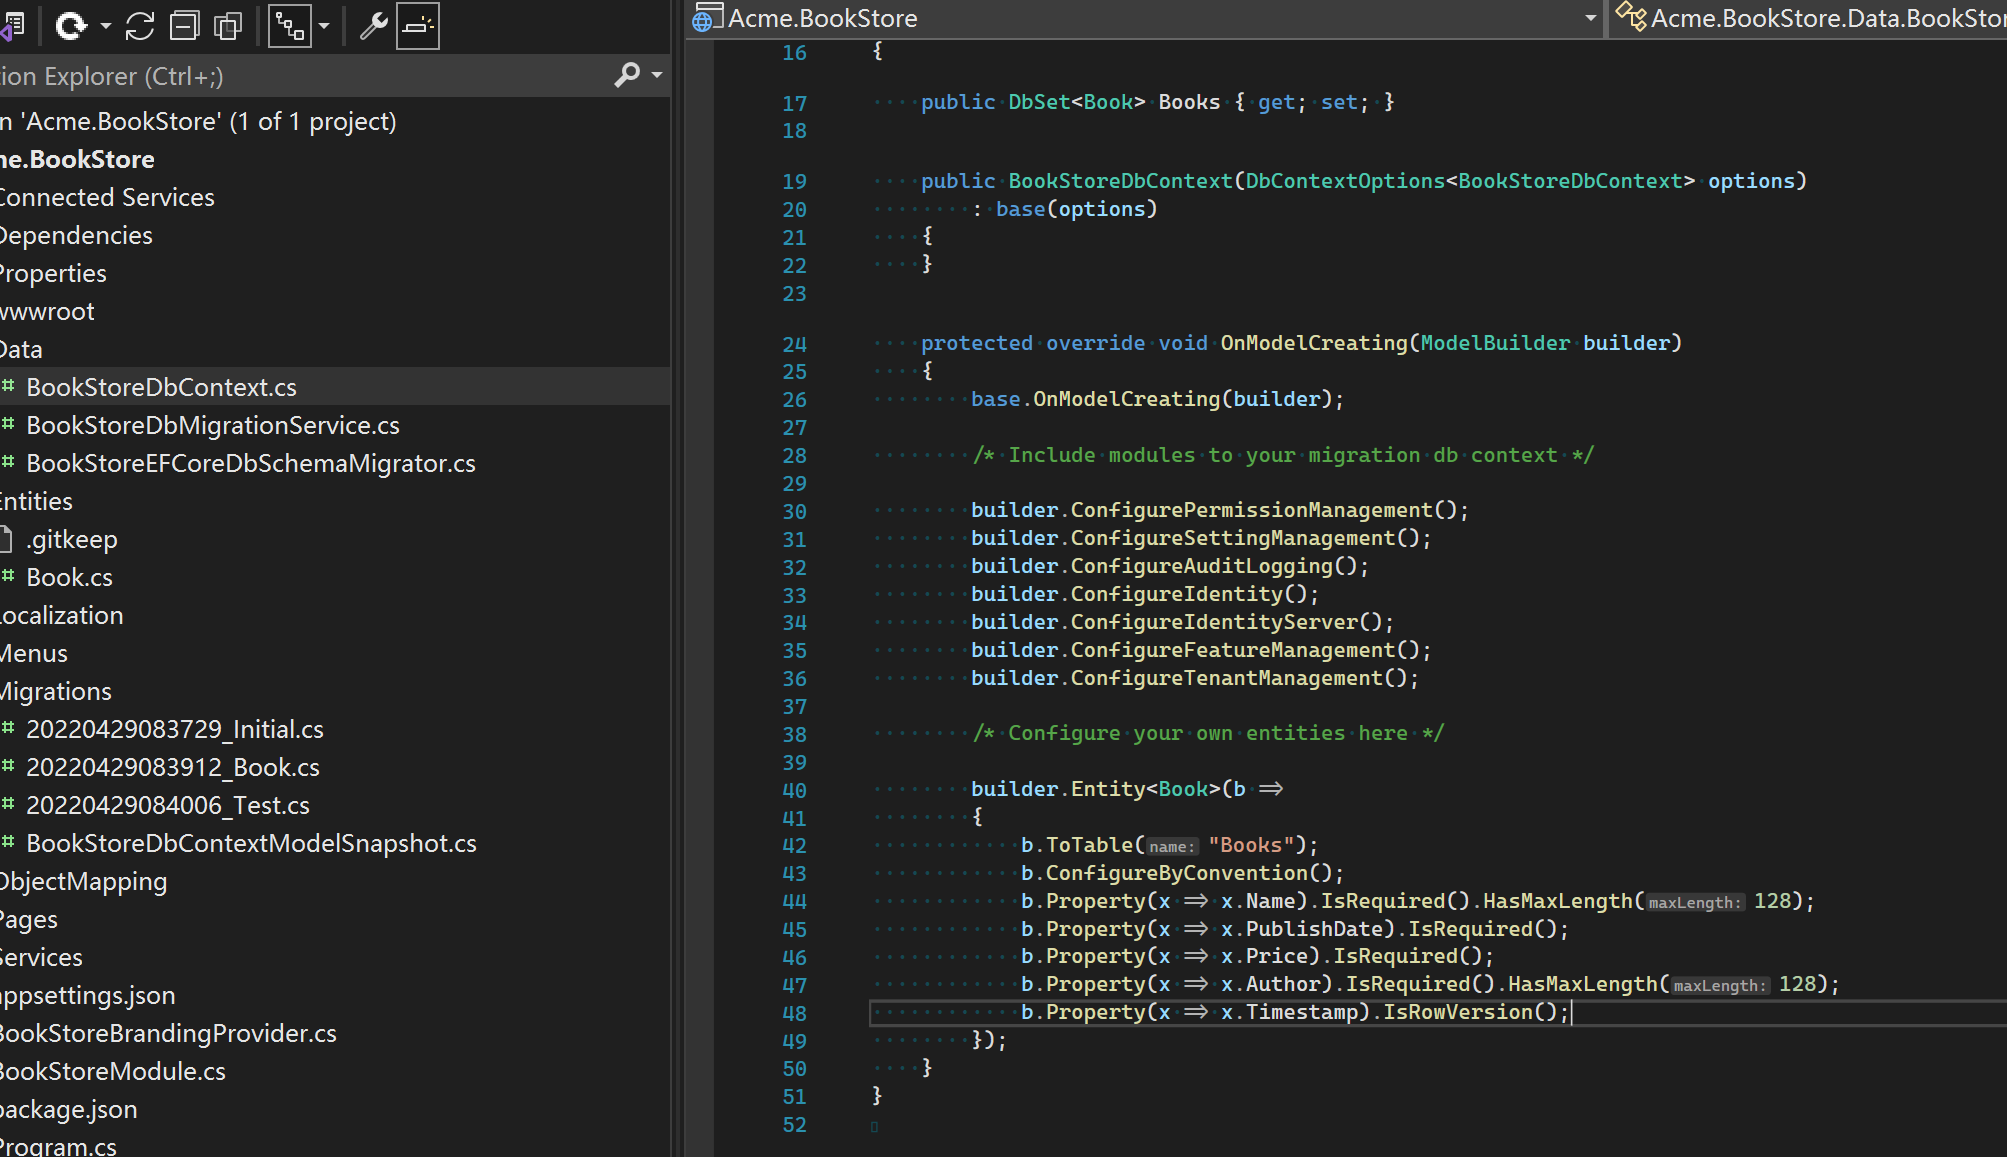
Task: Select BookStoreDbContext.cs in Solution Explorer
Action: pos(161,387)
